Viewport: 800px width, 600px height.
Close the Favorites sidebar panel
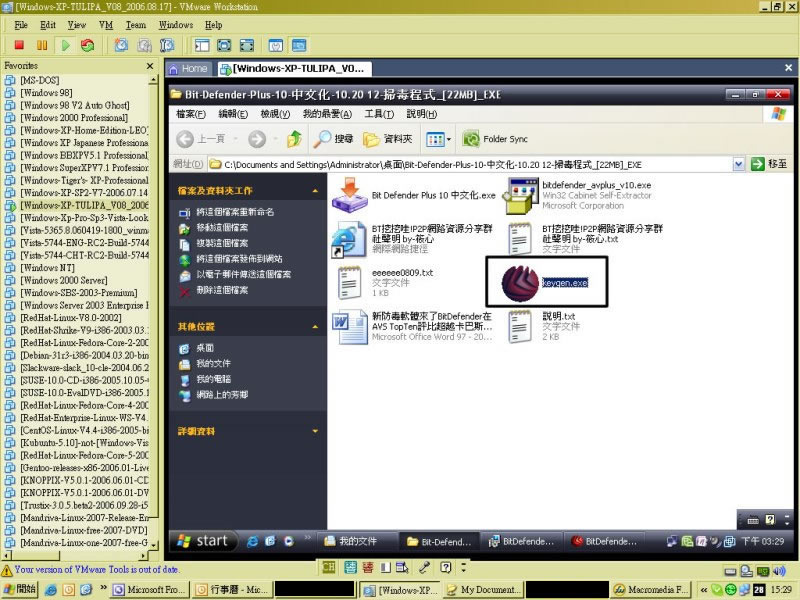[150, 66]
